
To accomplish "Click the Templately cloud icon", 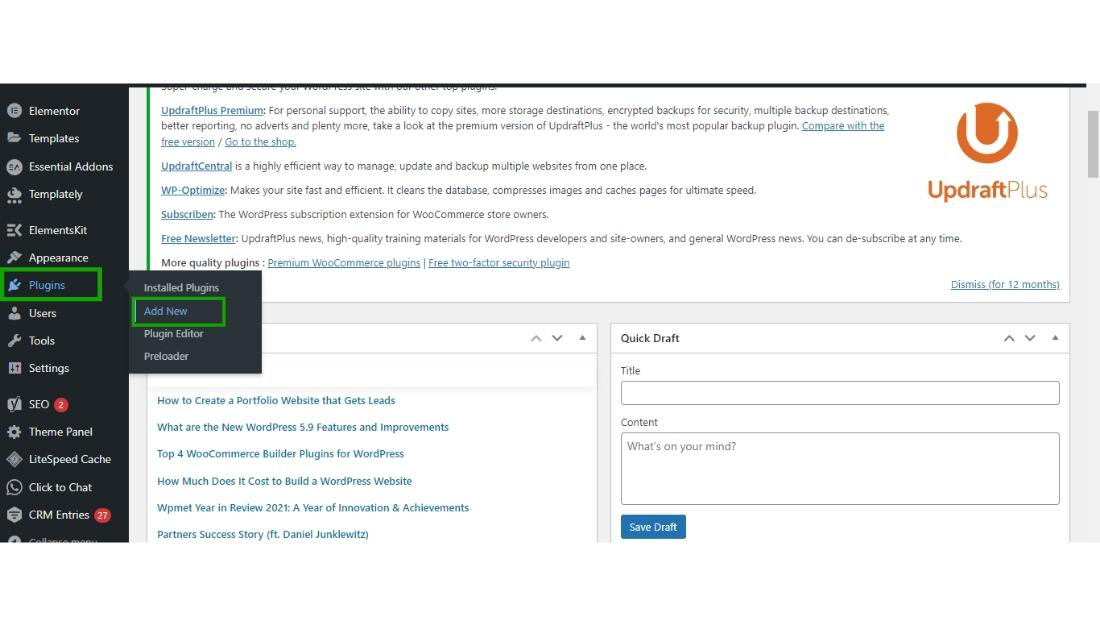I will [14, 194].
